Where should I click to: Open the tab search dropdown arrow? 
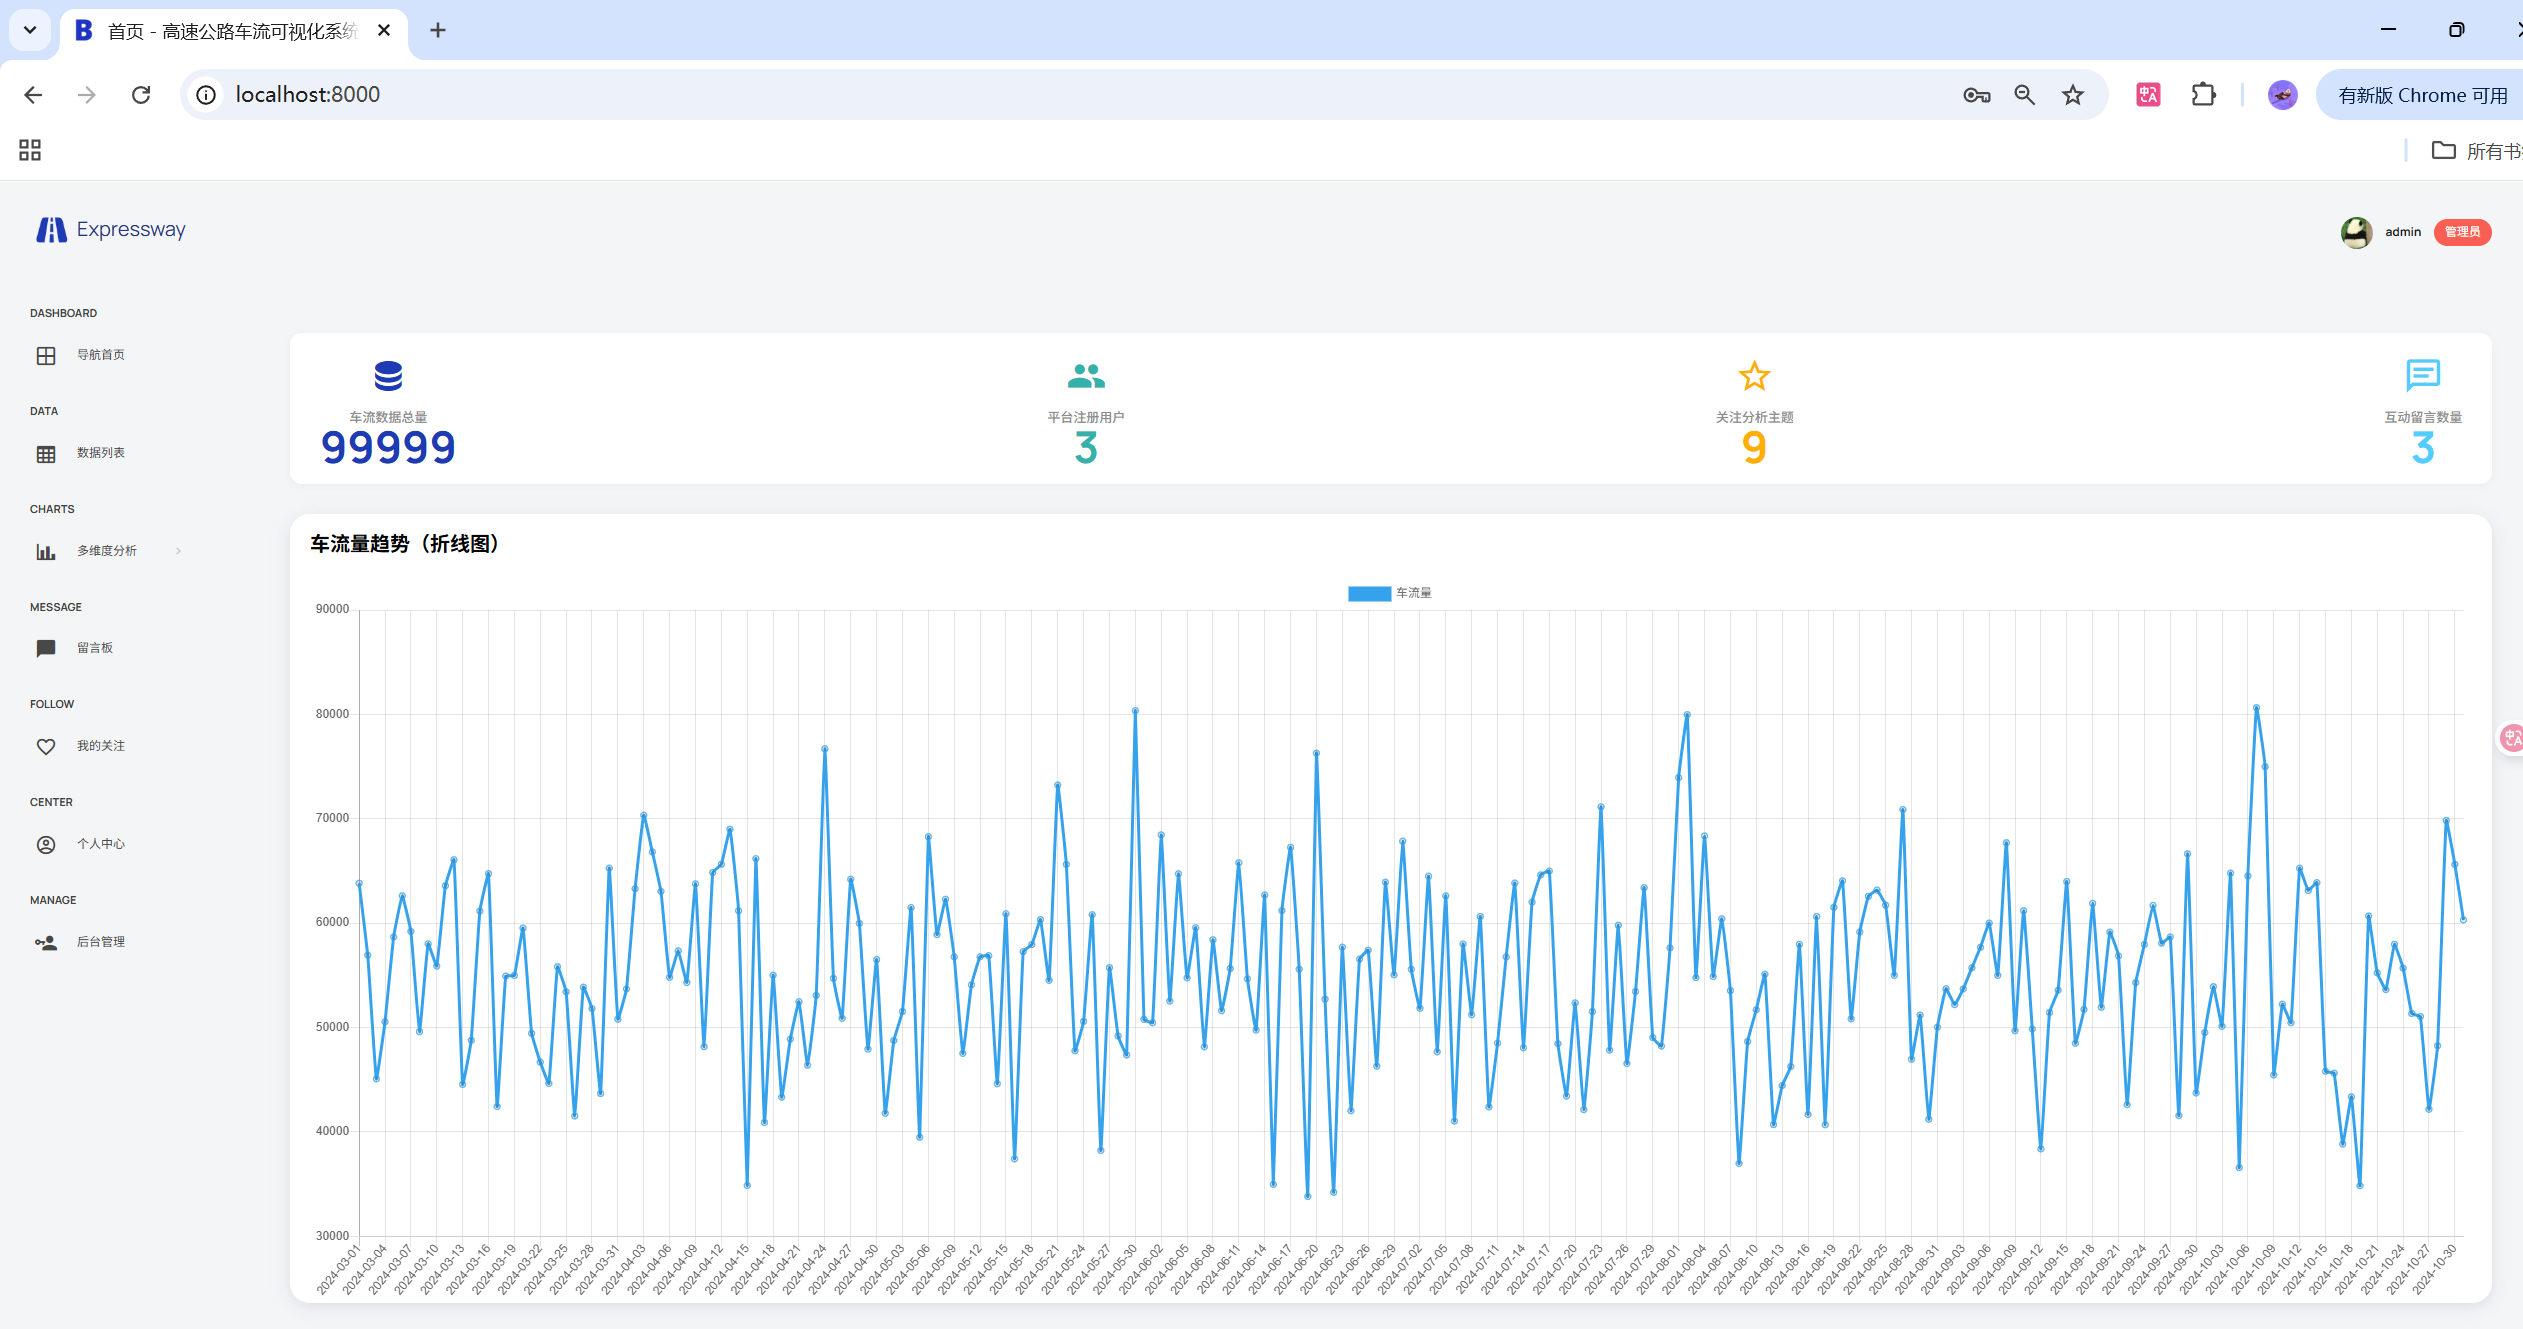[x=30, y=30]
